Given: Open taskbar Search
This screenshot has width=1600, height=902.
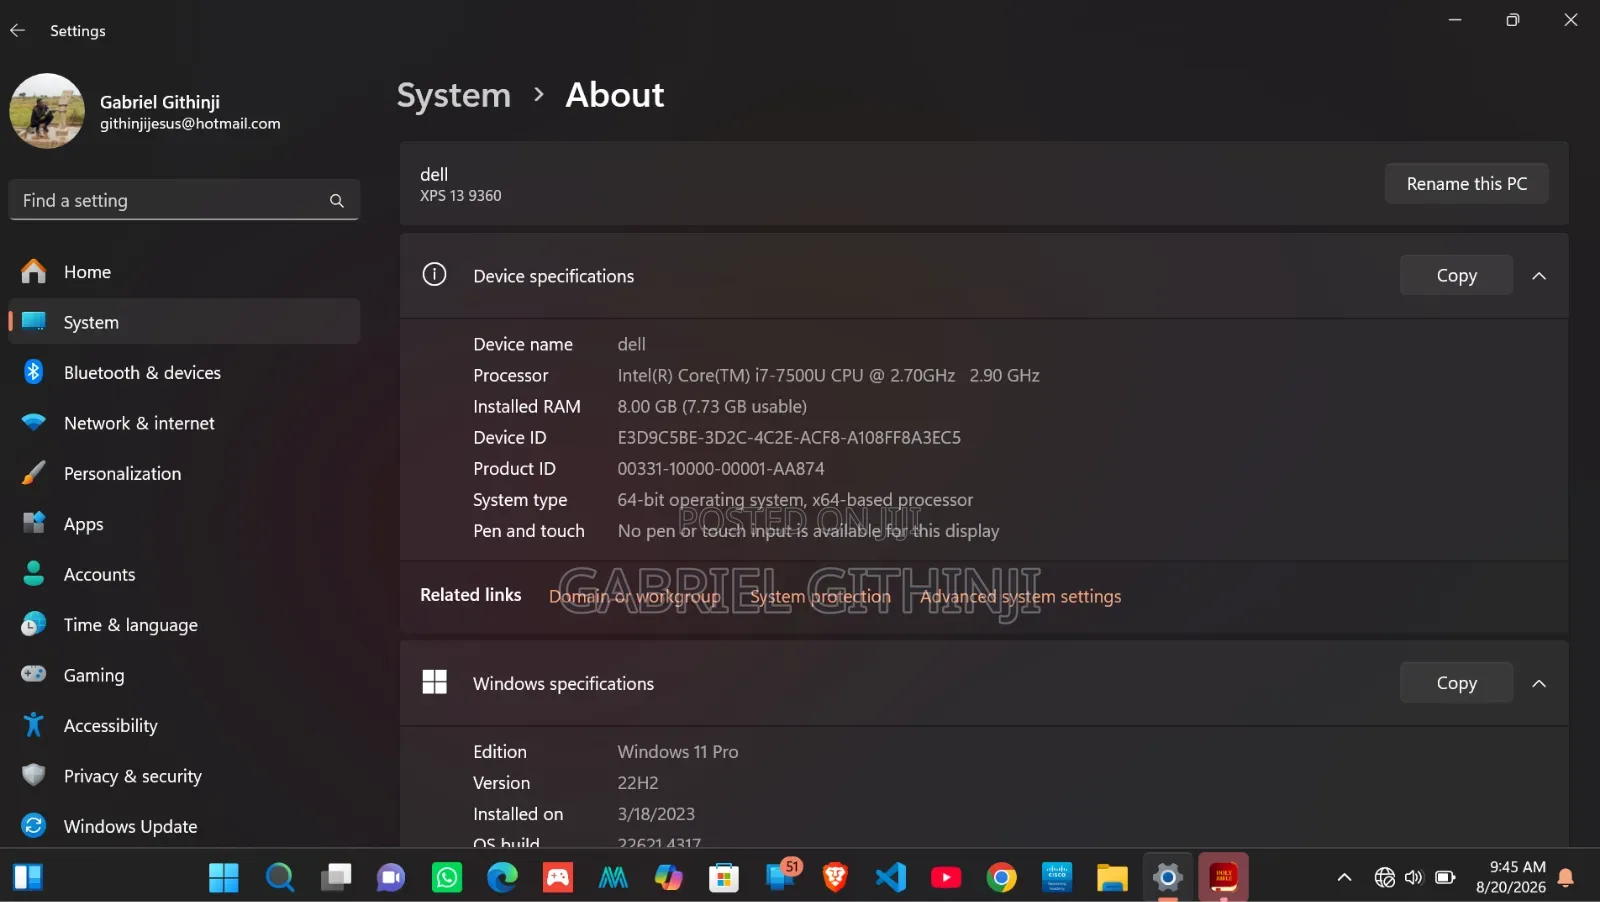Looking at the screenshot, I should [x=280, y=878].
